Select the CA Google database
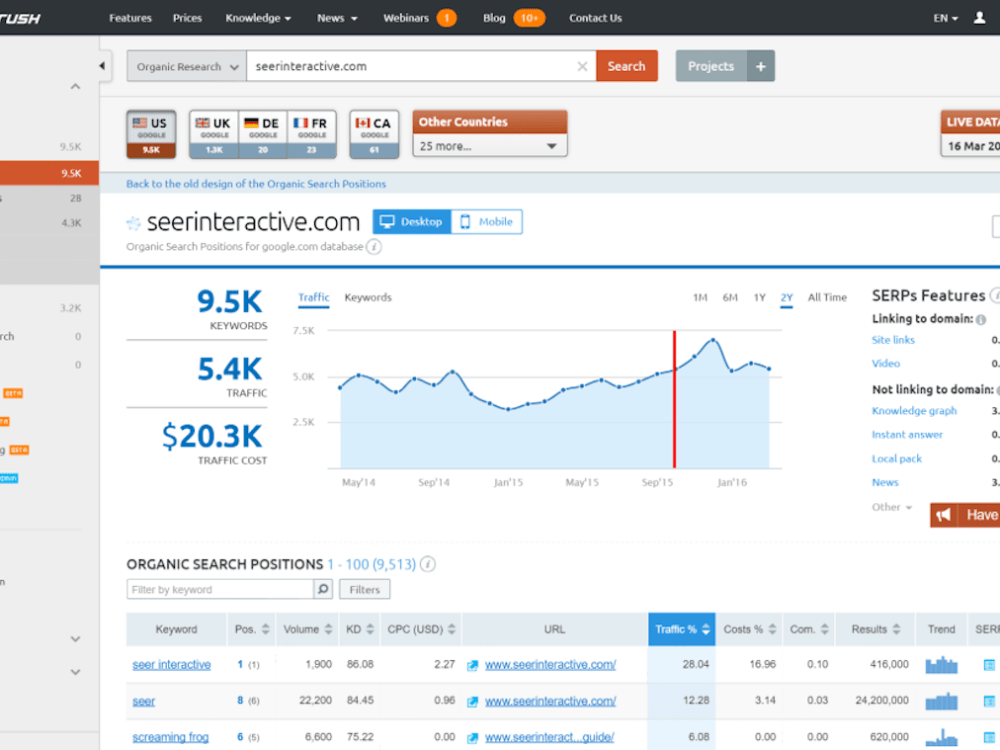This screenshot has height=750, width=1000. click(374, 134)
